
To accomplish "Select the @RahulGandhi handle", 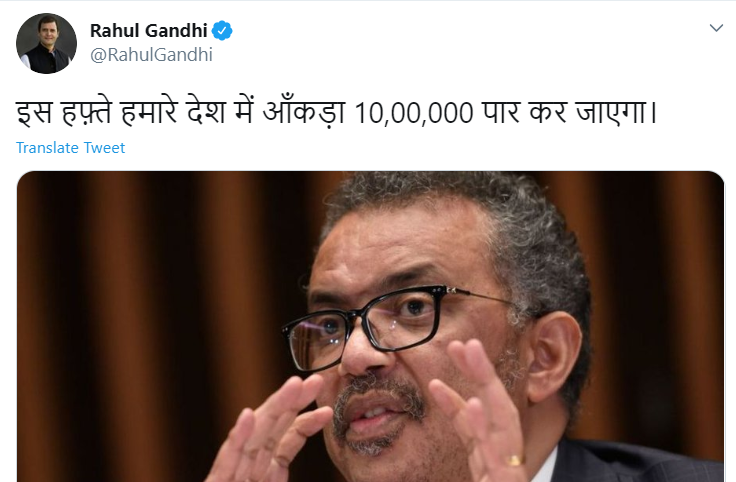I will tap(151, 55).
